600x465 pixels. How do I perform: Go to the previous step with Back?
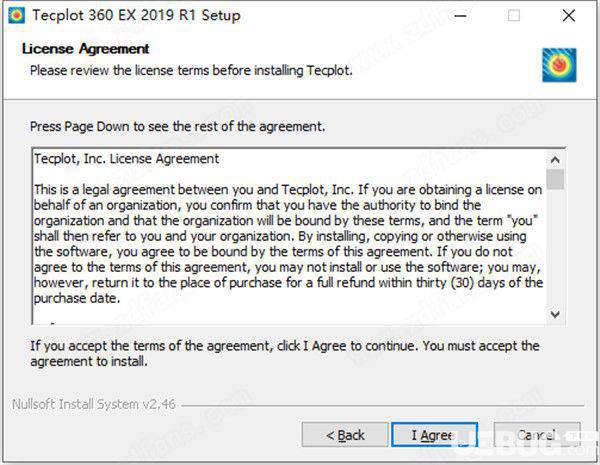(x=345, y=435)
